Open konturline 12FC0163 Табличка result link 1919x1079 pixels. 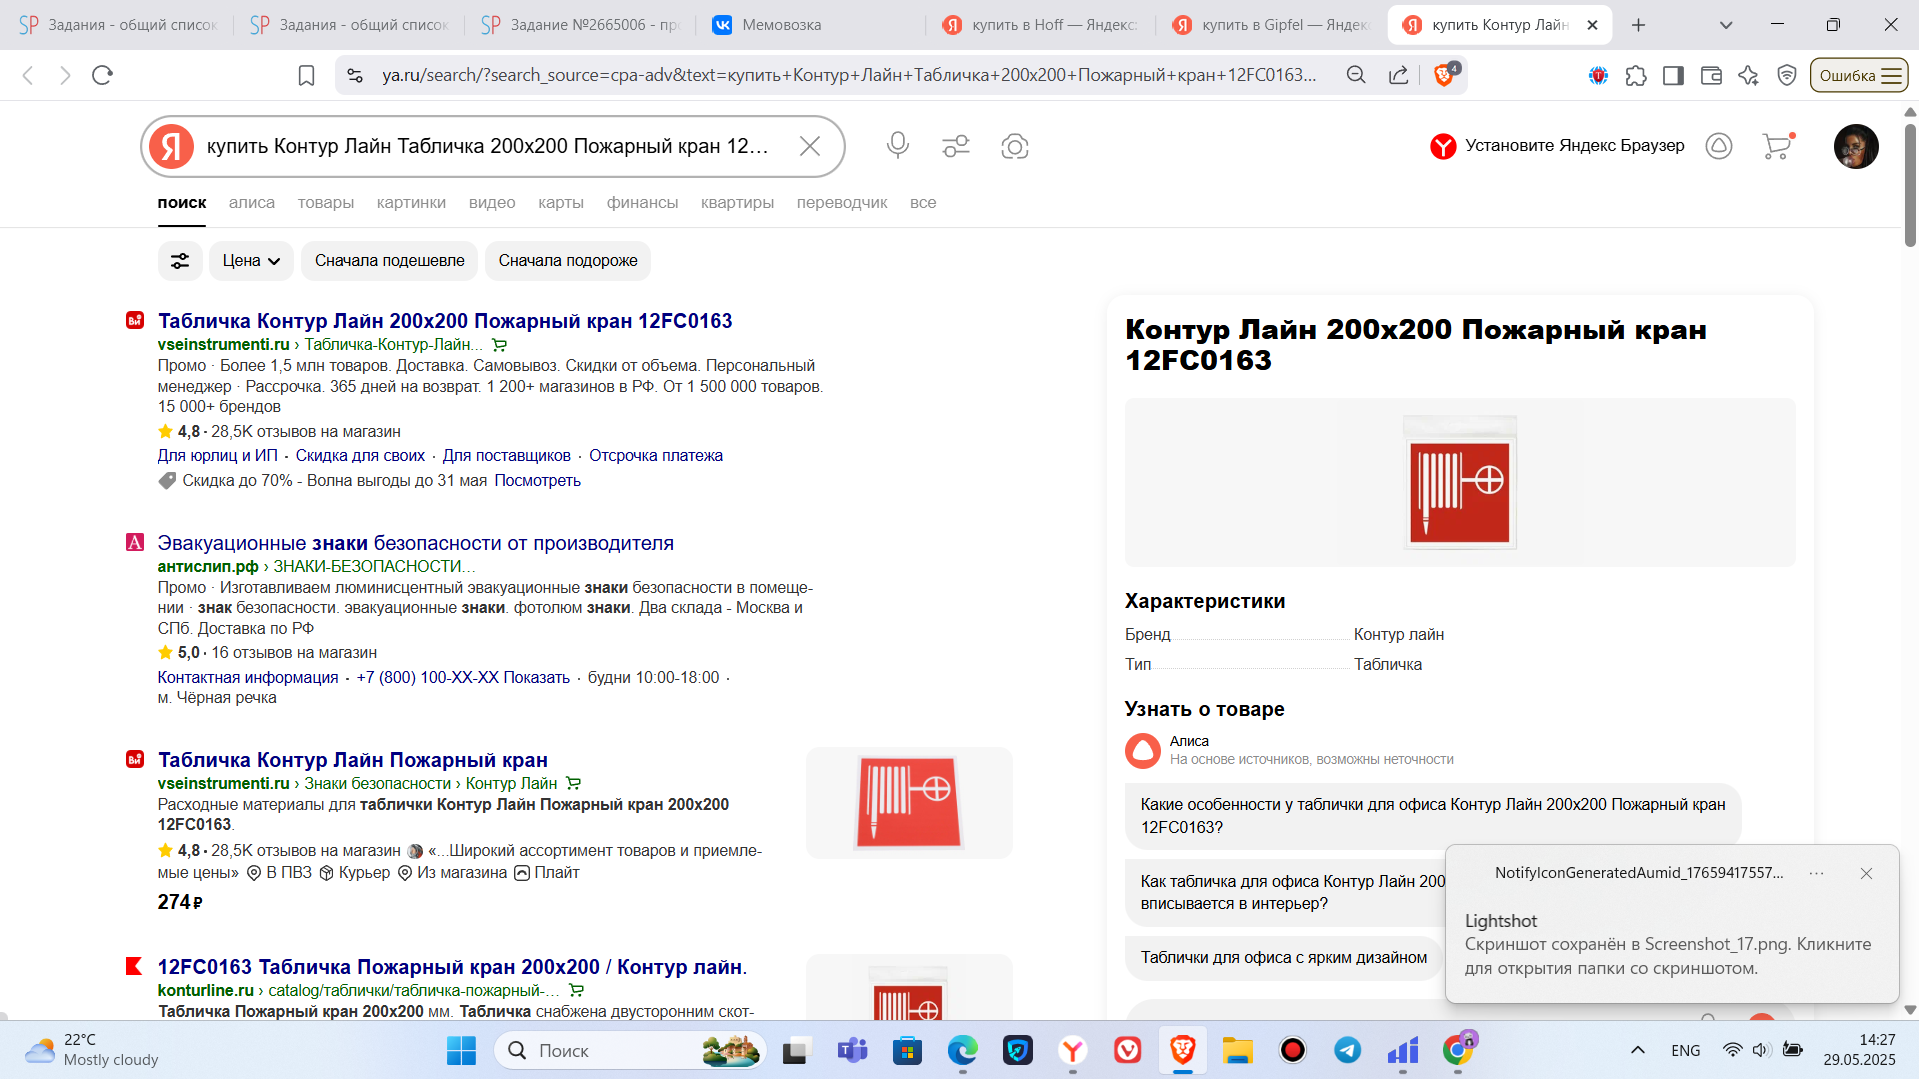tap(453, 967)
